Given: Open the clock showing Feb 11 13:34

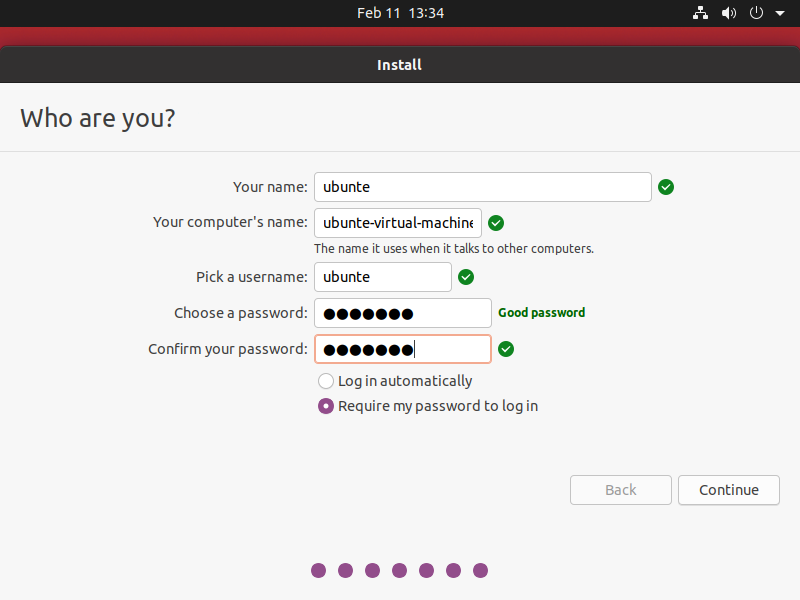Looking at the screenshot, I should 400,13.
